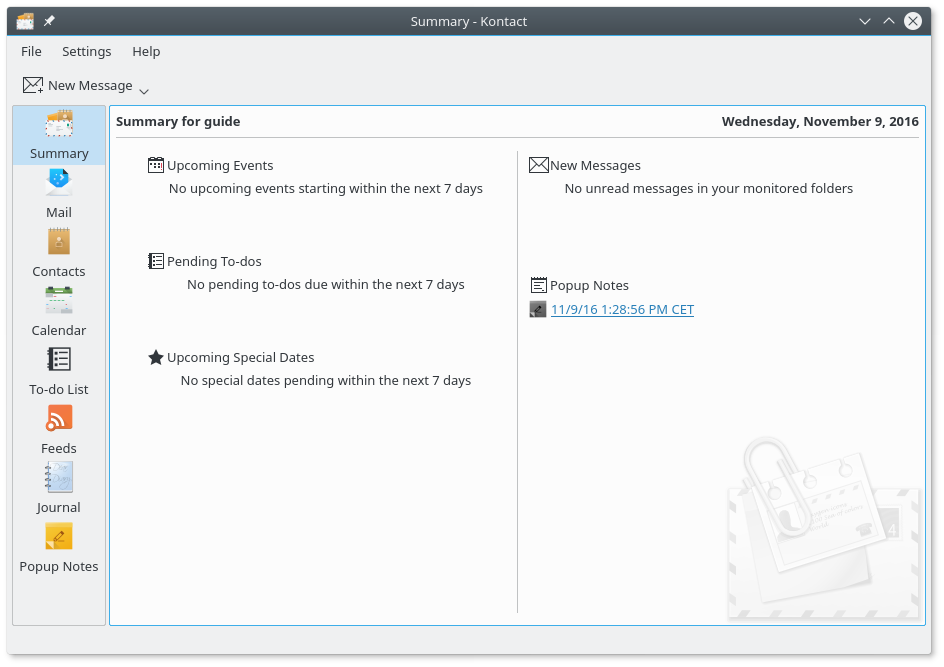This screenshot has height=667, width=944.
Task: Click the Popup Notes header icon
Action: coord(539,285)
